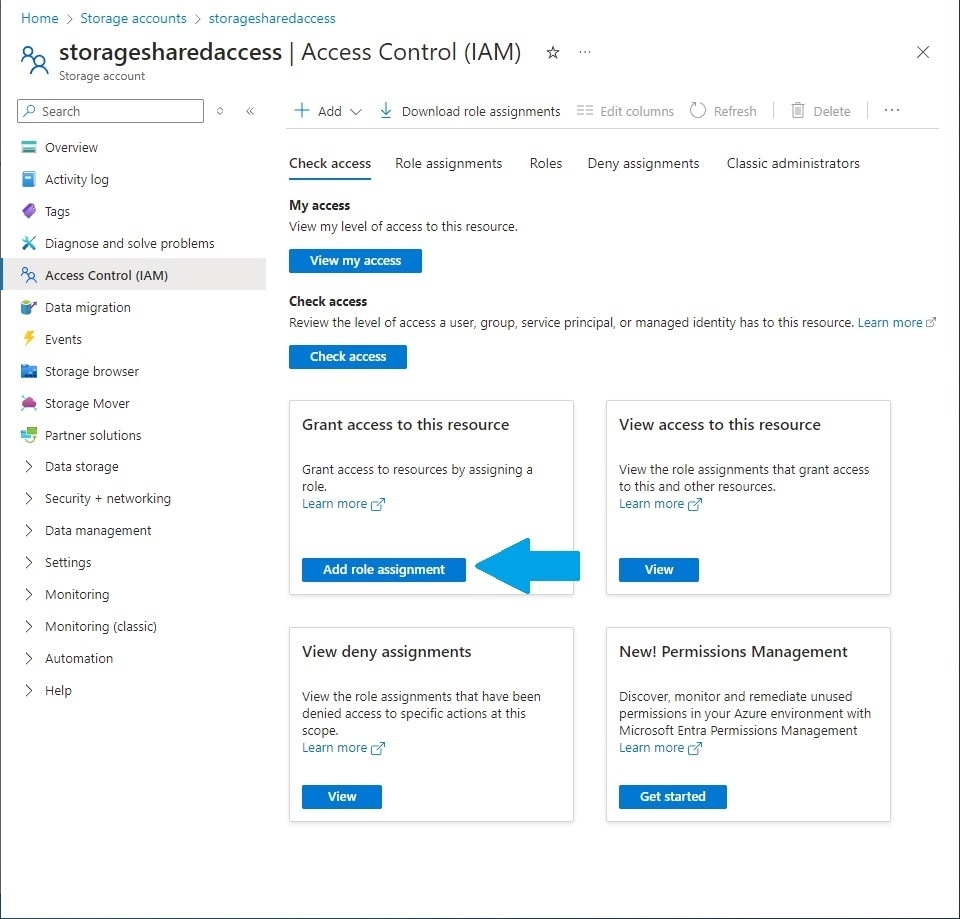Open Partner solutions menu label

[x=93, y=435]
